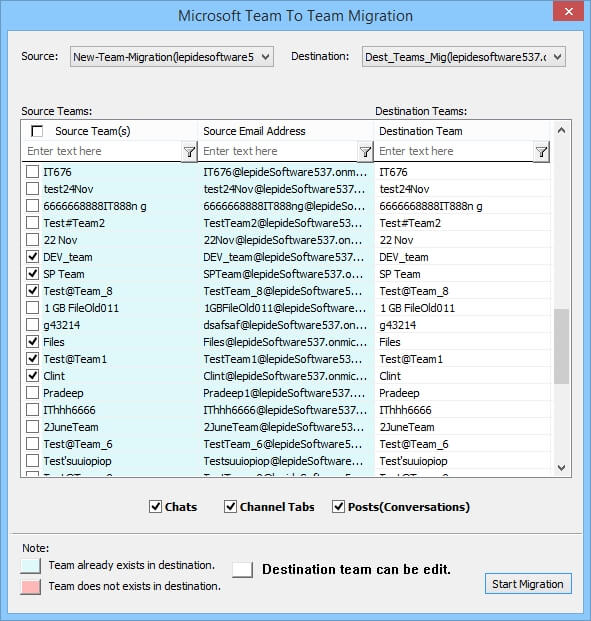The width and height of the screenshot is (591, 621).
Task: Click email cell starting 'dsafsaf@lepideSoftware537'
Action: pyautogui.click(x=285, y=325)
